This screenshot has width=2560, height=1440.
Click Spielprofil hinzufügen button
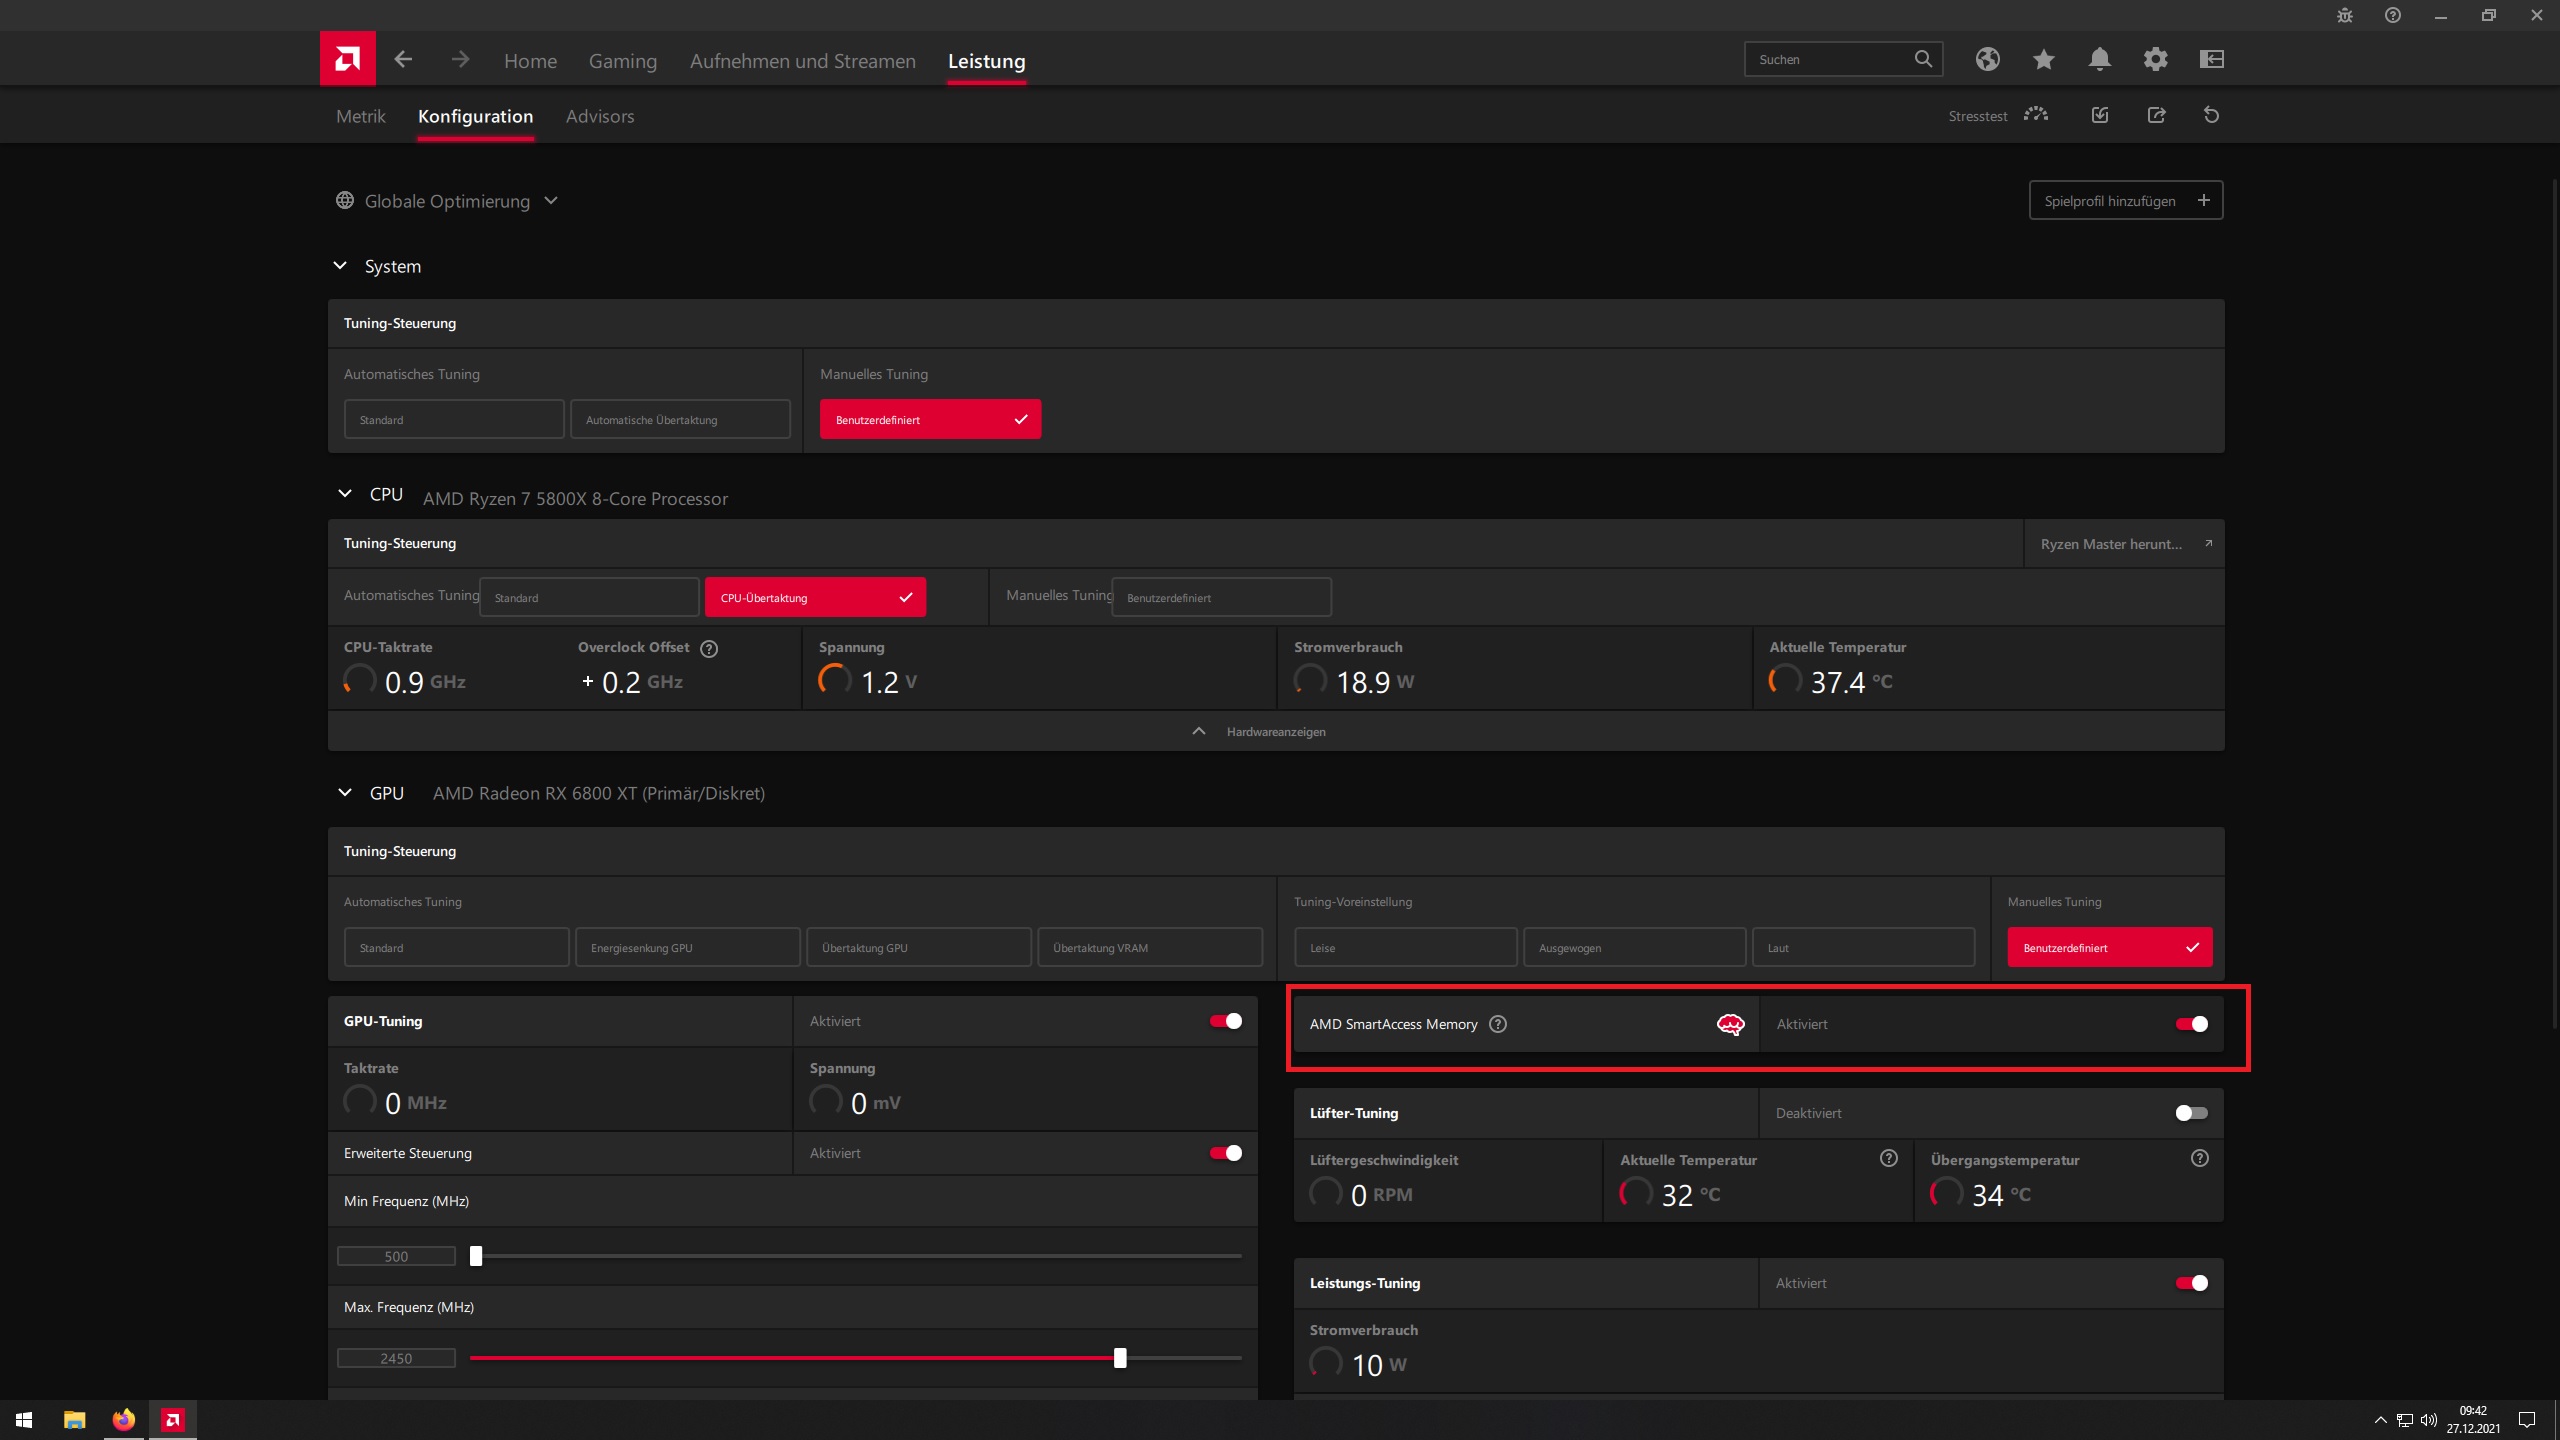click(2125, 201)
